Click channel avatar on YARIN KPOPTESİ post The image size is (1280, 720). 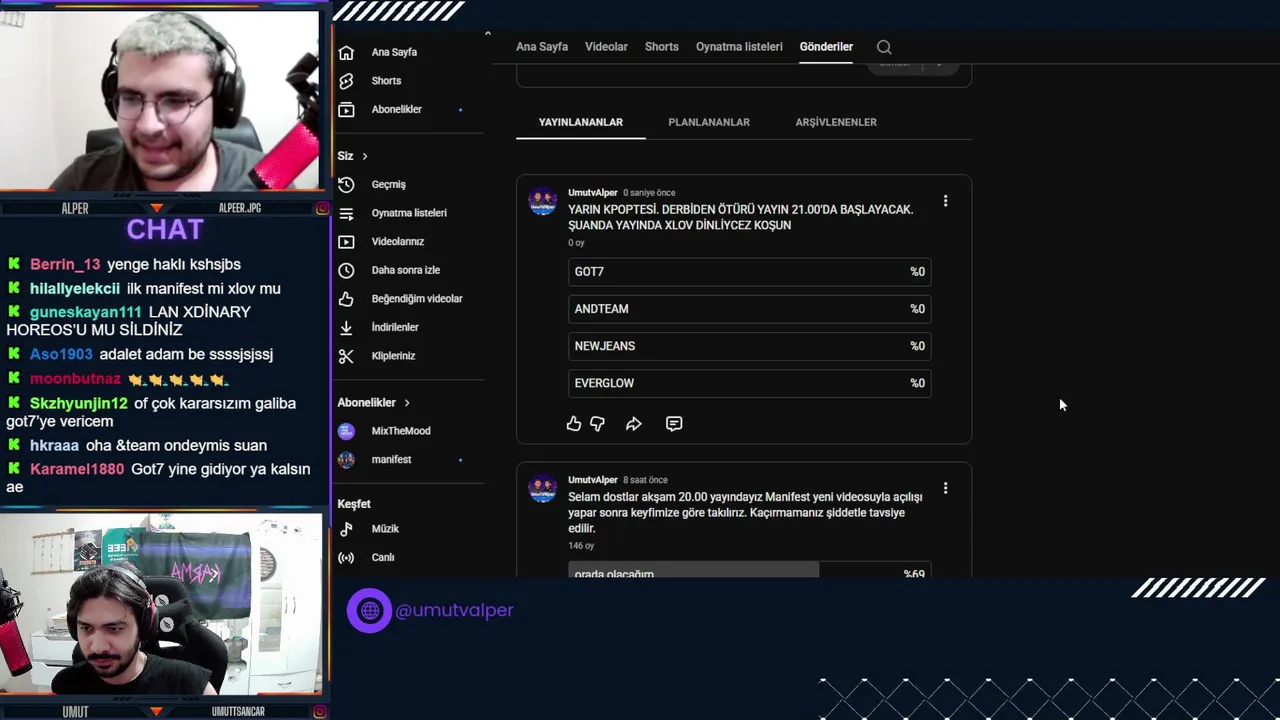tap(543, 202)
